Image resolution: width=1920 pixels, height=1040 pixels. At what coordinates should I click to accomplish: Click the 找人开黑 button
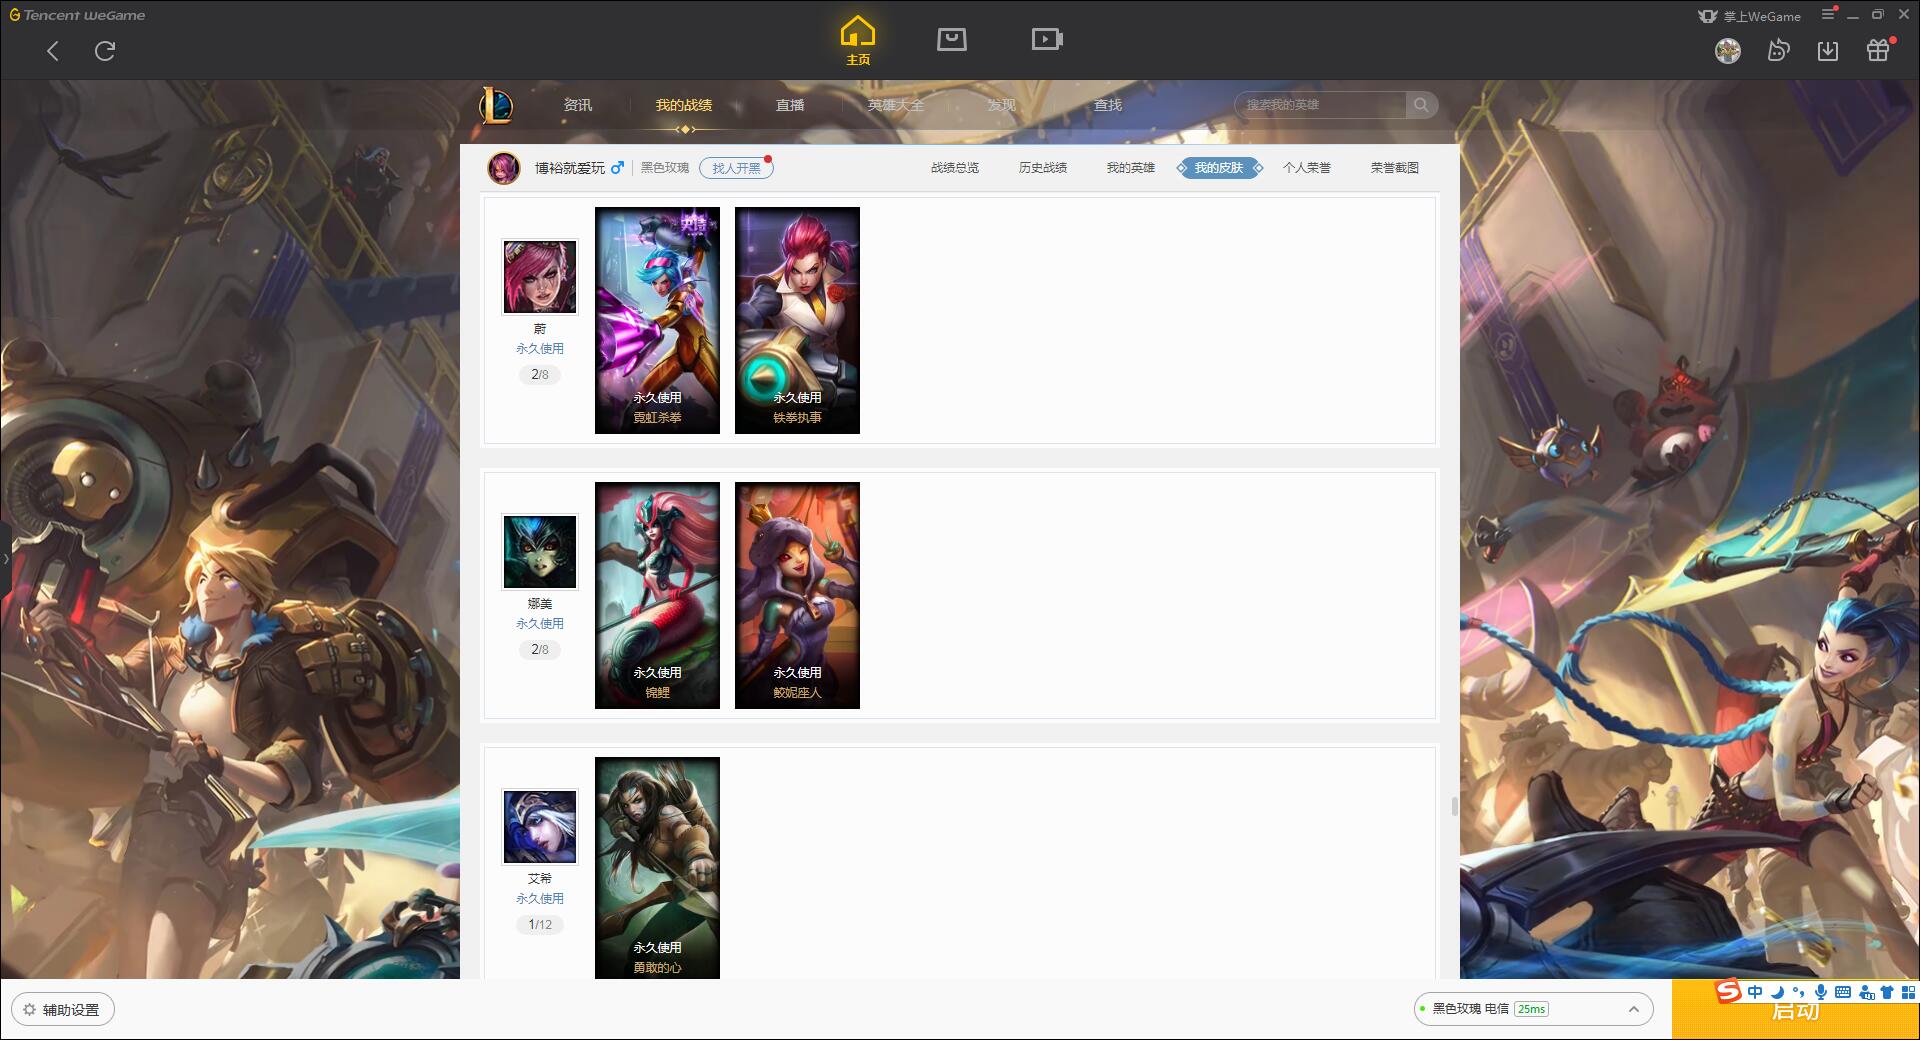click(x=736, y=168)
